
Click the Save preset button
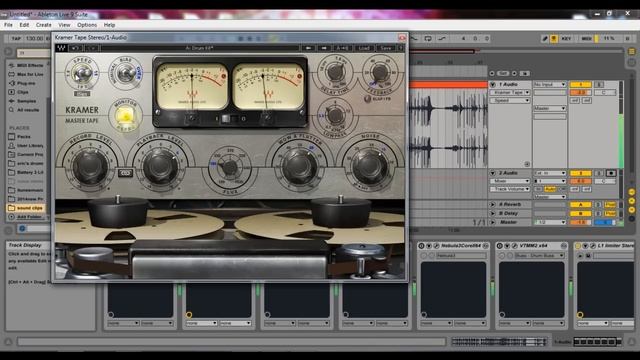tap(385, 48)
